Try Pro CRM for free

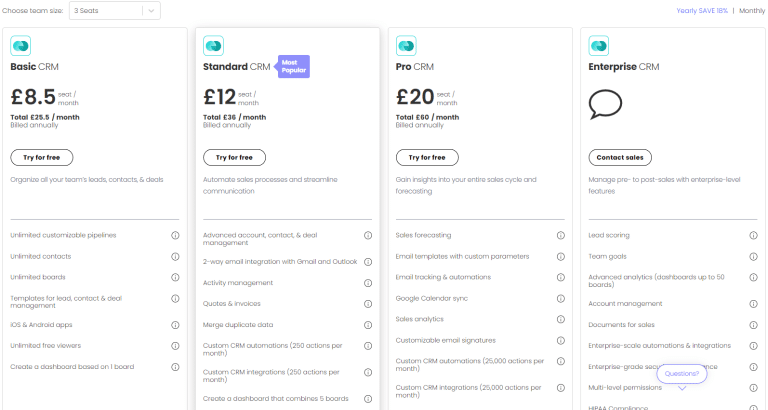pos(427,158)
